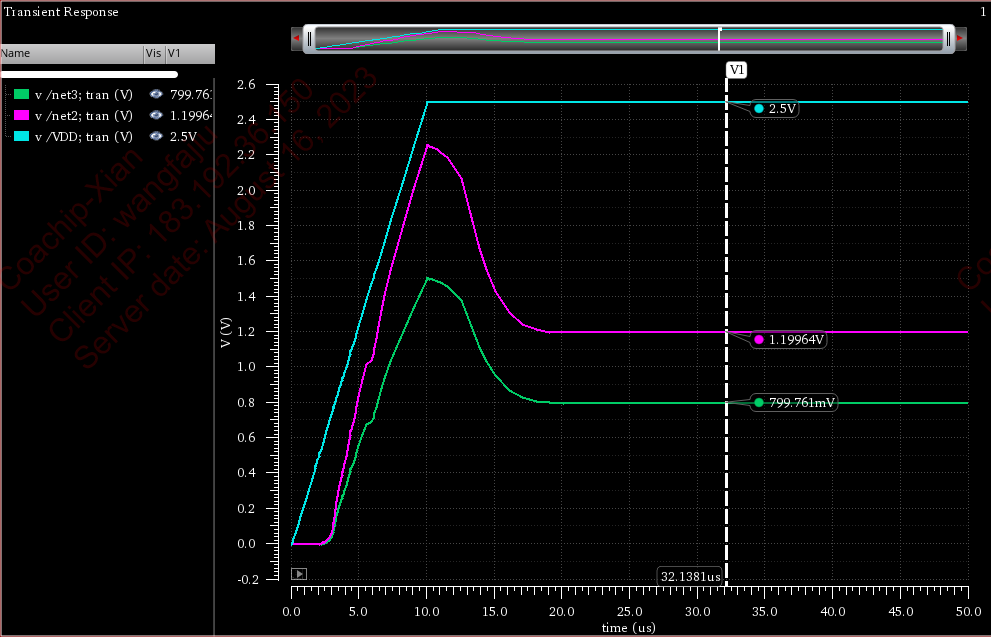Click the 32.1381us marker time label
Image resolution: width=991 pixels, height=637 pixels.
point(690,577)
